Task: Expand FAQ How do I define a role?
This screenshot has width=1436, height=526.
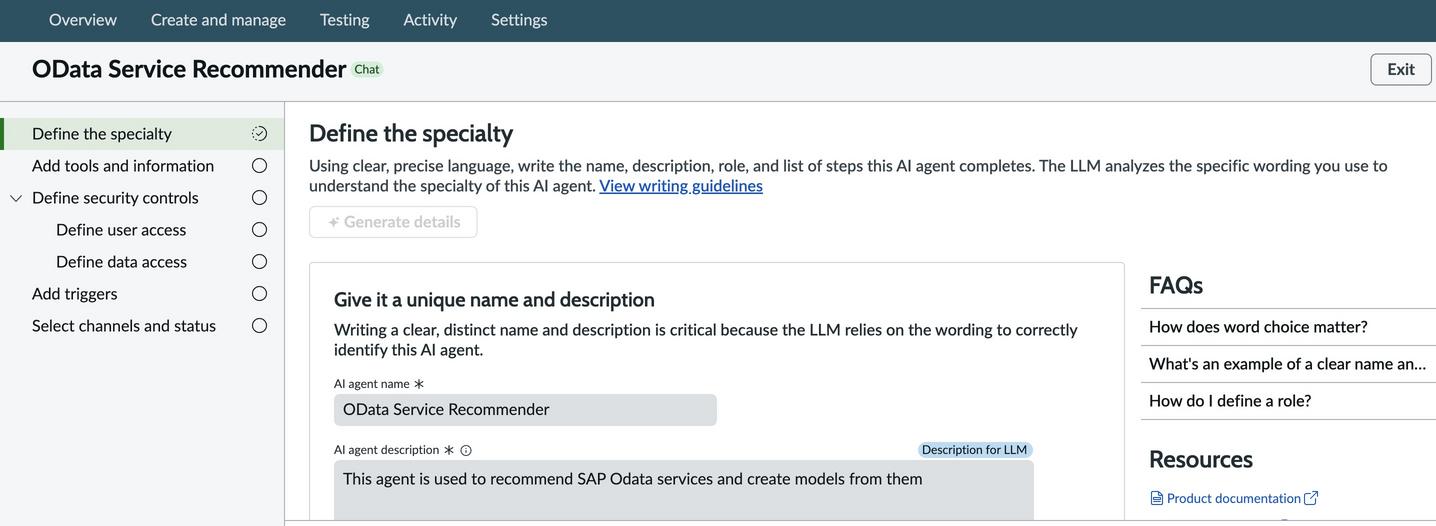Action: pos(1288,401)
